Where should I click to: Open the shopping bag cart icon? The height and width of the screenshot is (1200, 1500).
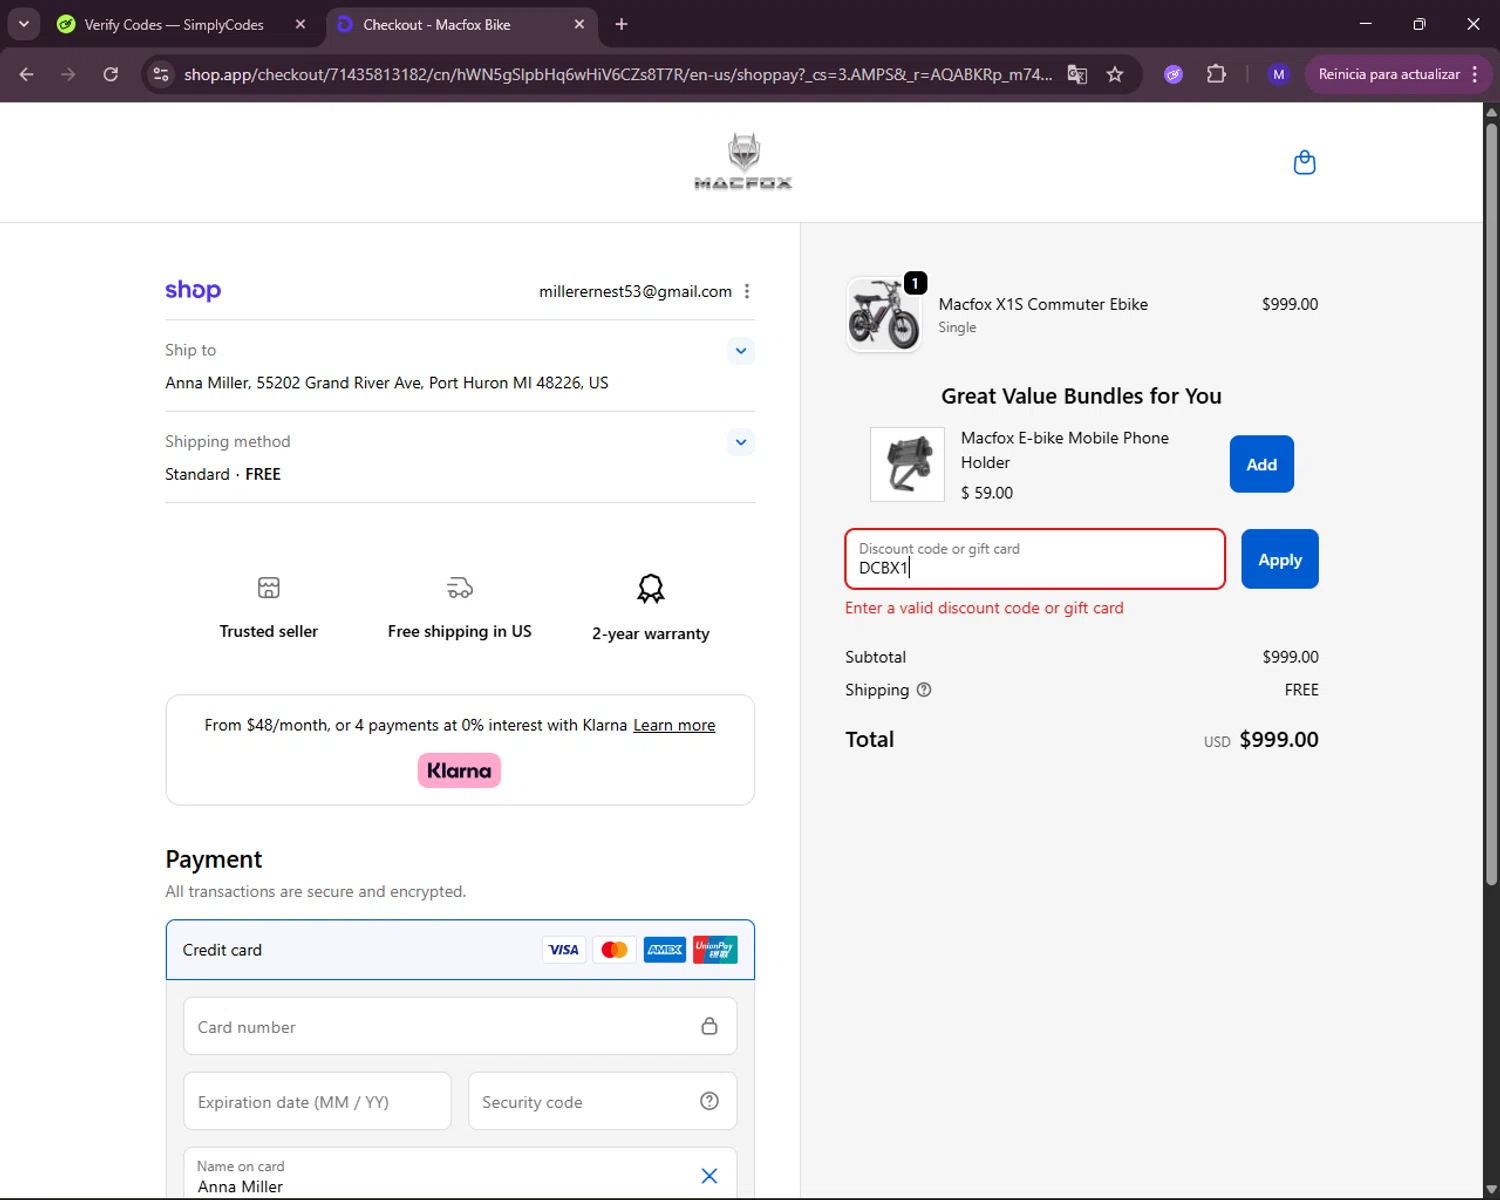[x=1304, y=162]
